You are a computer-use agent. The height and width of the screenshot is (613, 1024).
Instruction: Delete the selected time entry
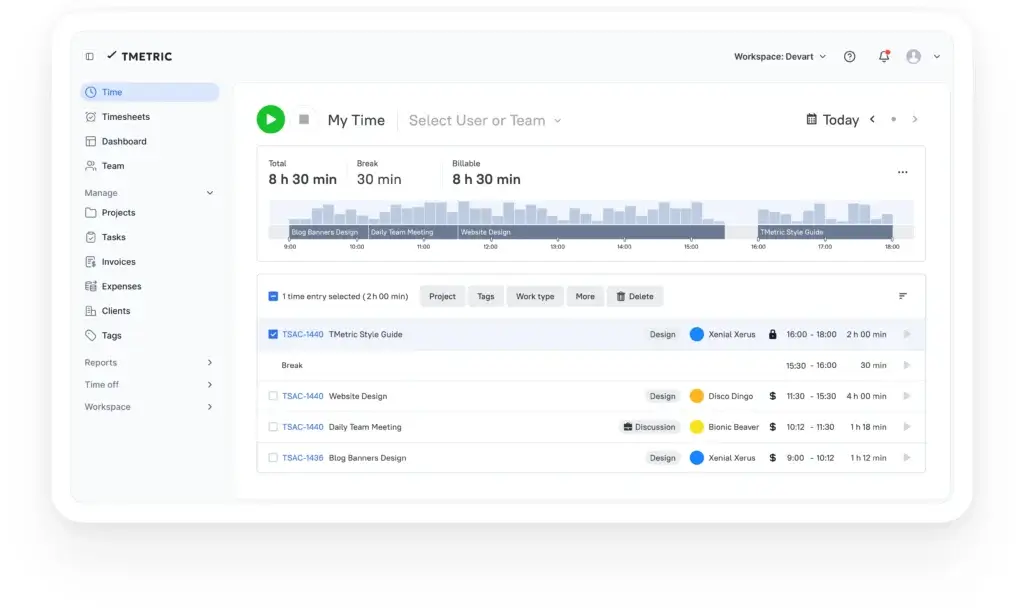click(635, 296)
